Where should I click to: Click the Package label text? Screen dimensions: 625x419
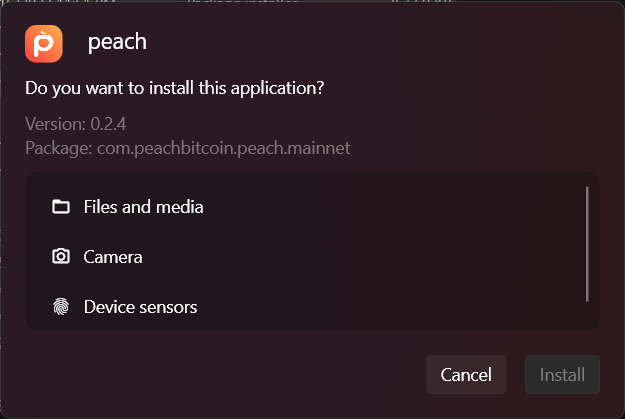point(59,148)
